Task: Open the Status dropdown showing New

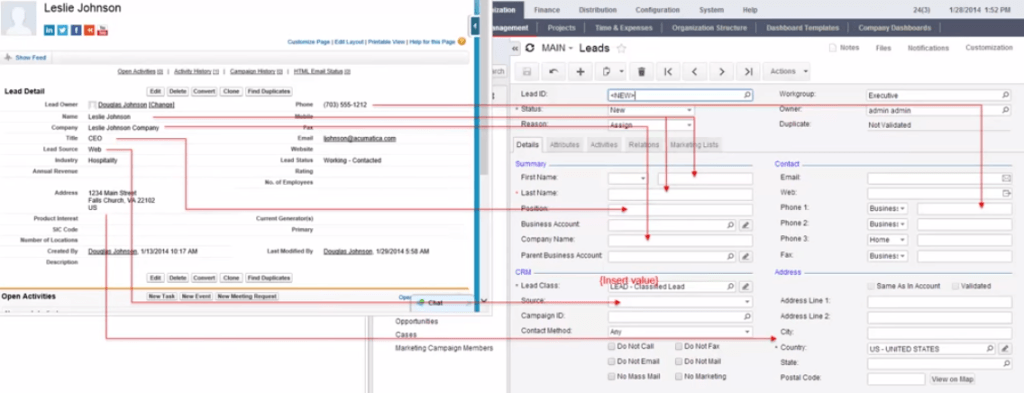Action: 650,110
